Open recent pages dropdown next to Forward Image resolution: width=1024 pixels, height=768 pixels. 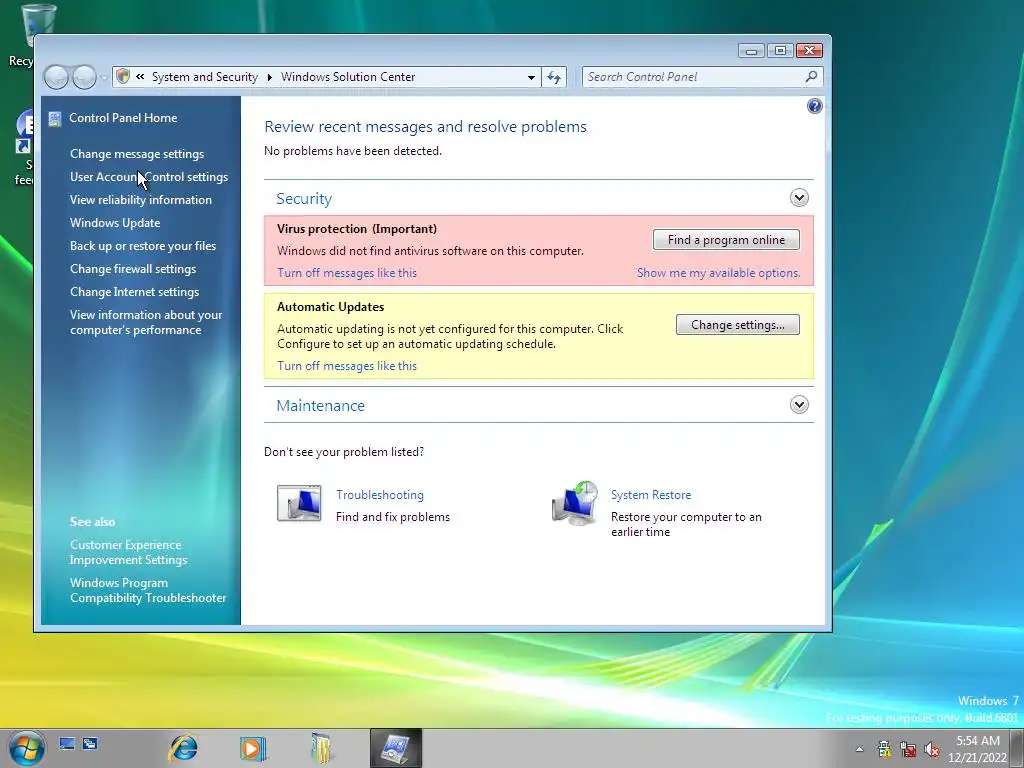104,78
